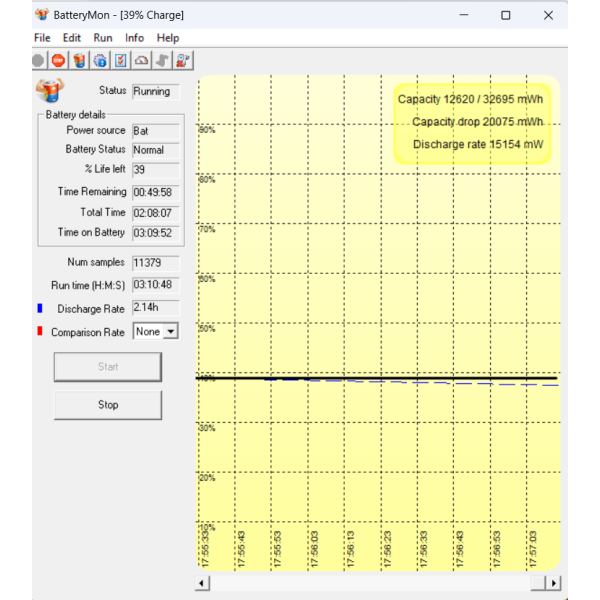Click the blue Discharge Rate color marker

point(40,308)
